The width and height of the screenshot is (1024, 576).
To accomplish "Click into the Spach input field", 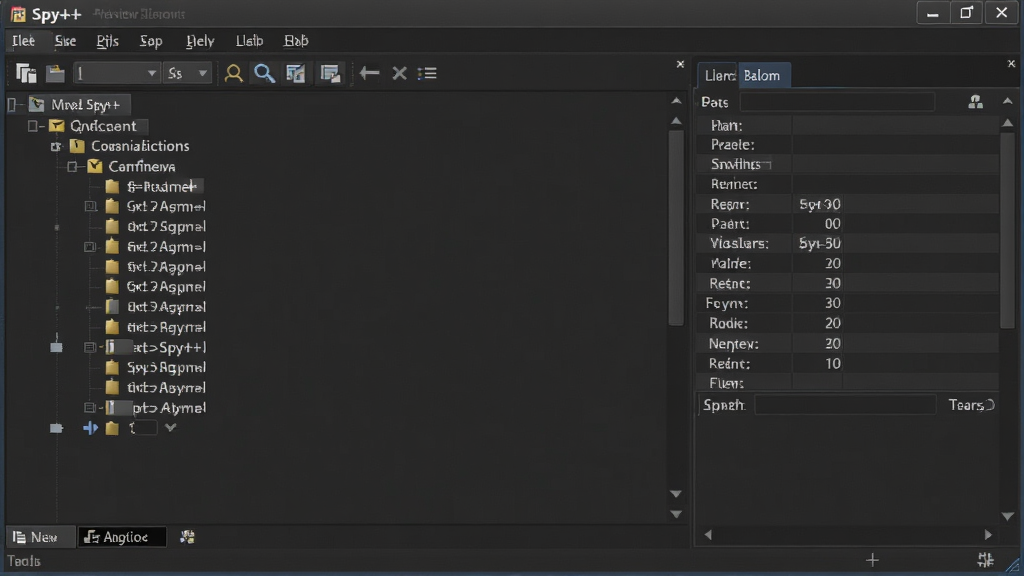I will pyautogui.click(x=845, y=405).
